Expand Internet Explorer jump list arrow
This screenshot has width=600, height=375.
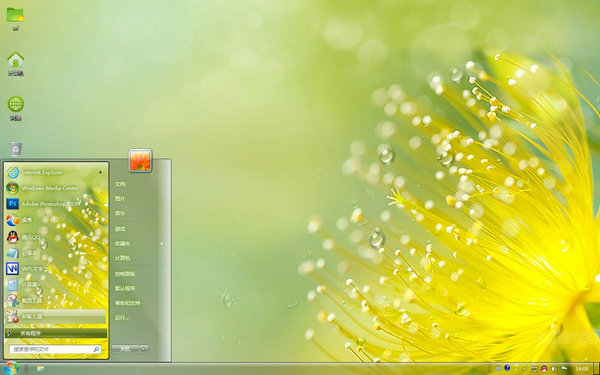pyautogui.click(x=100, y=173)
